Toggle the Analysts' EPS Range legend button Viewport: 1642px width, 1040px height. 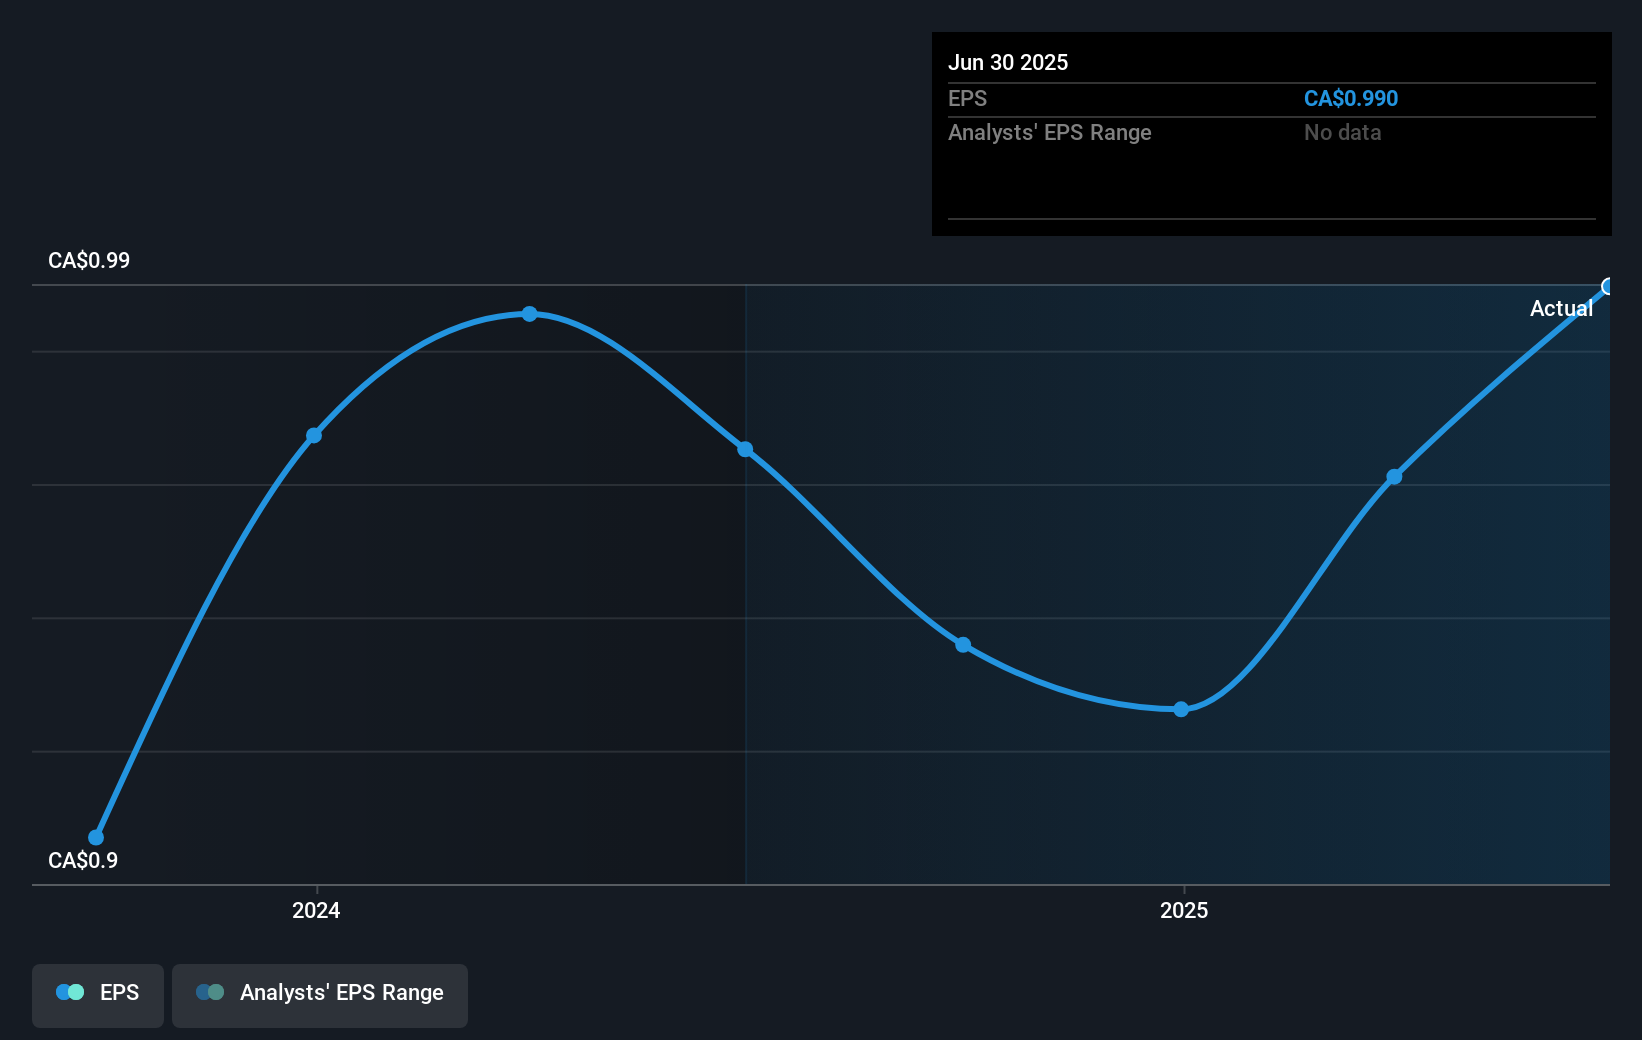pos(319,994)
